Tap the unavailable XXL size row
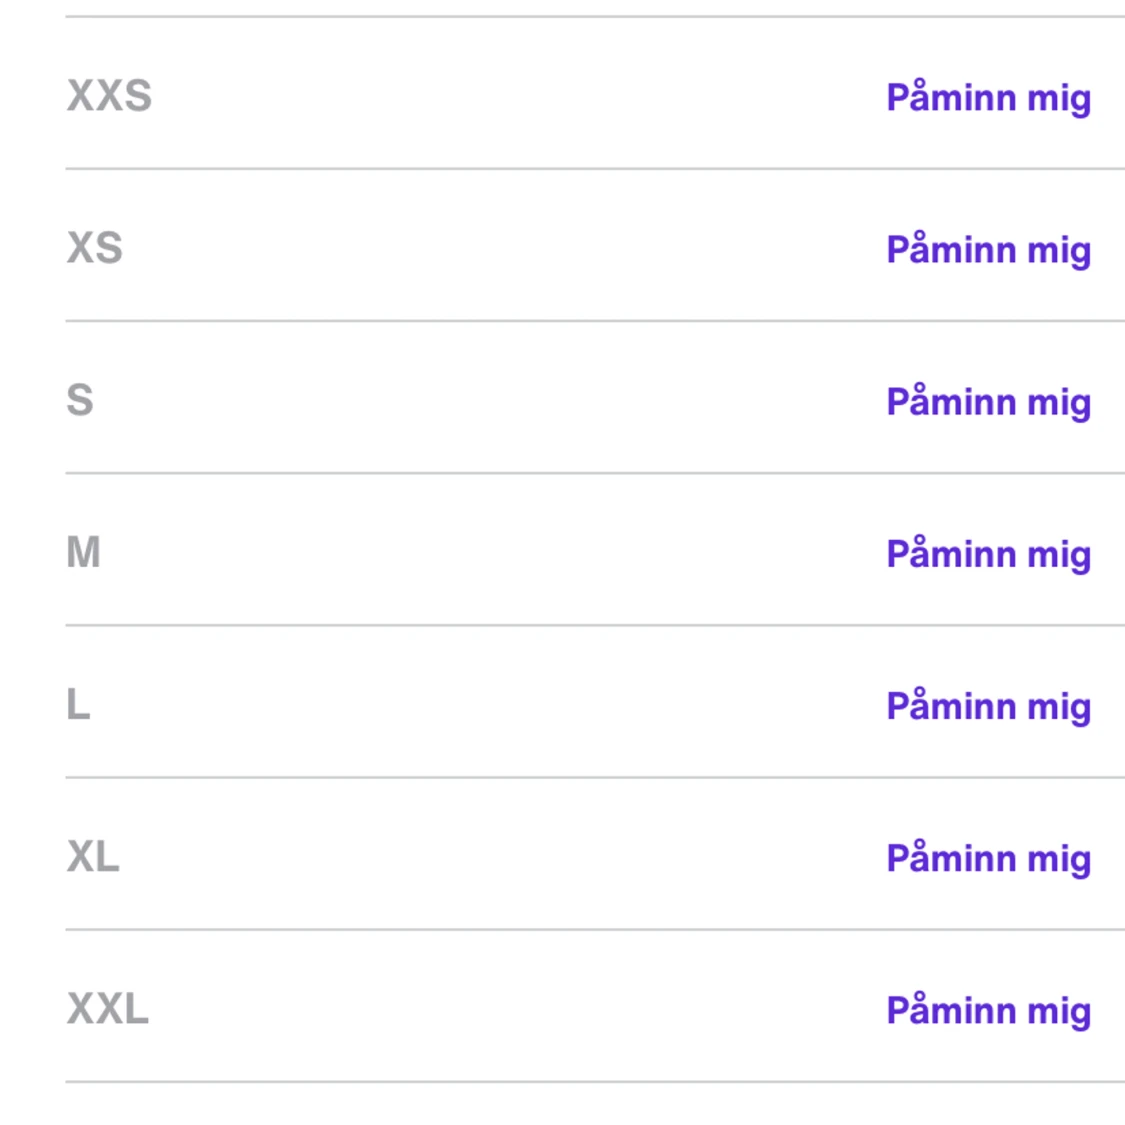Image resolution: width=1125 pixels, height=1125 pixels. pos(500,1006)
